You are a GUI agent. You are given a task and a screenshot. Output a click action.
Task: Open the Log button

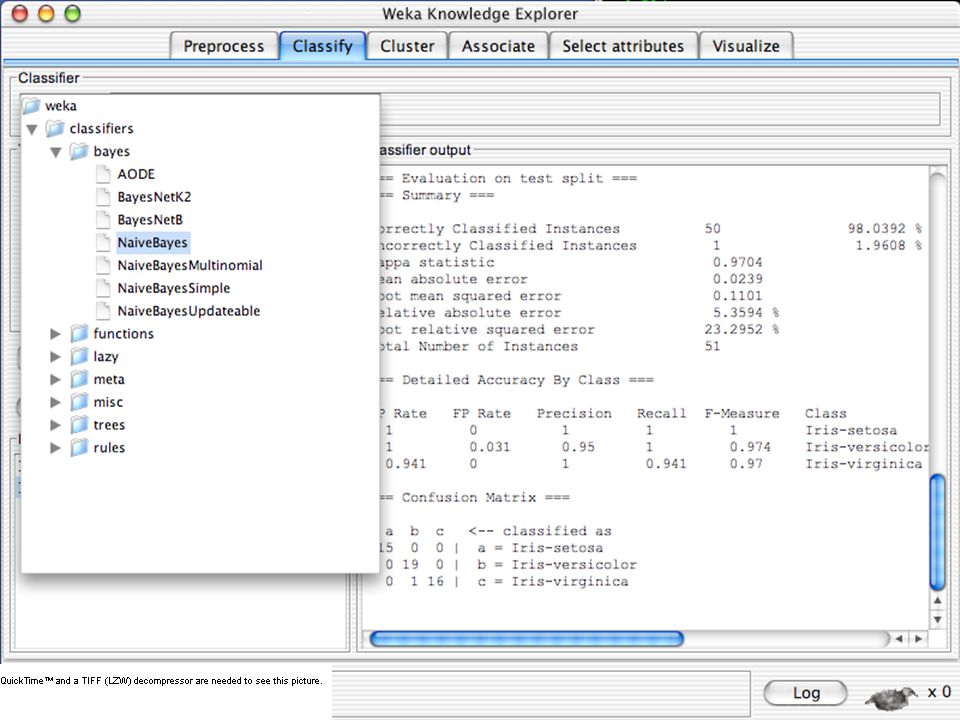click(806, 693)
